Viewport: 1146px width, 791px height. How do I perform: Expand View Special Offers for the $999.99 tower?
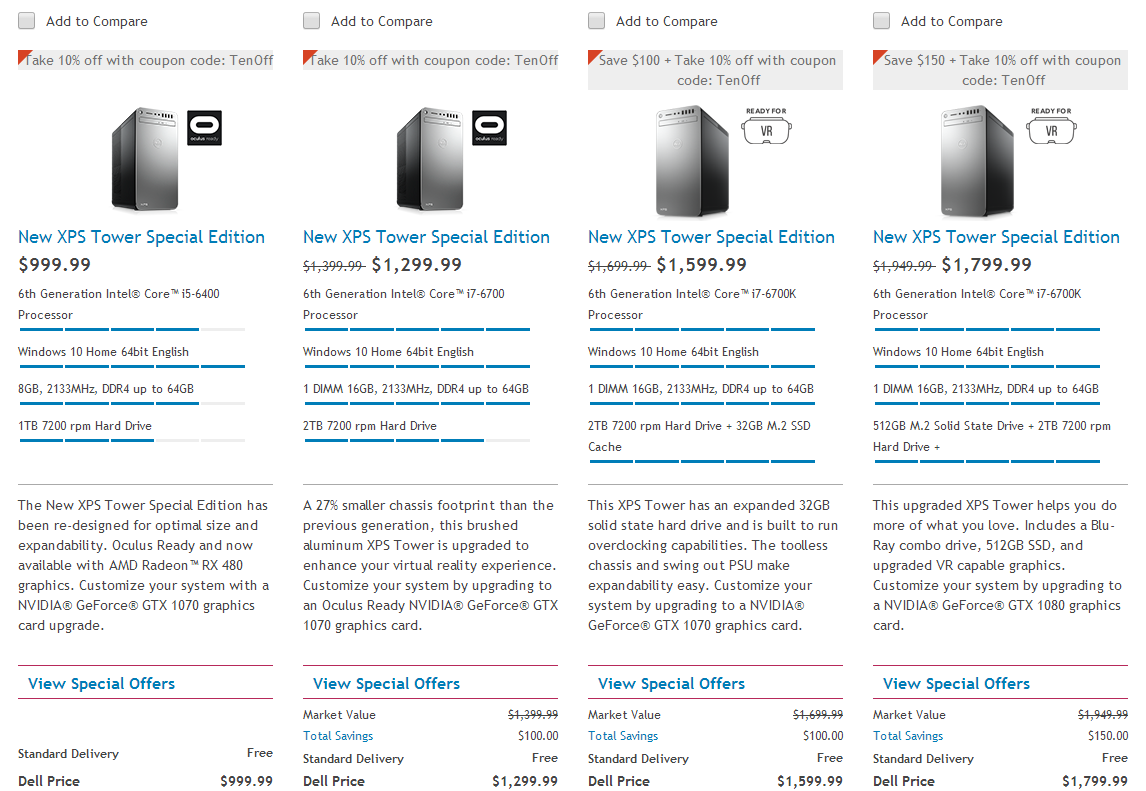[x=101, y=684]
